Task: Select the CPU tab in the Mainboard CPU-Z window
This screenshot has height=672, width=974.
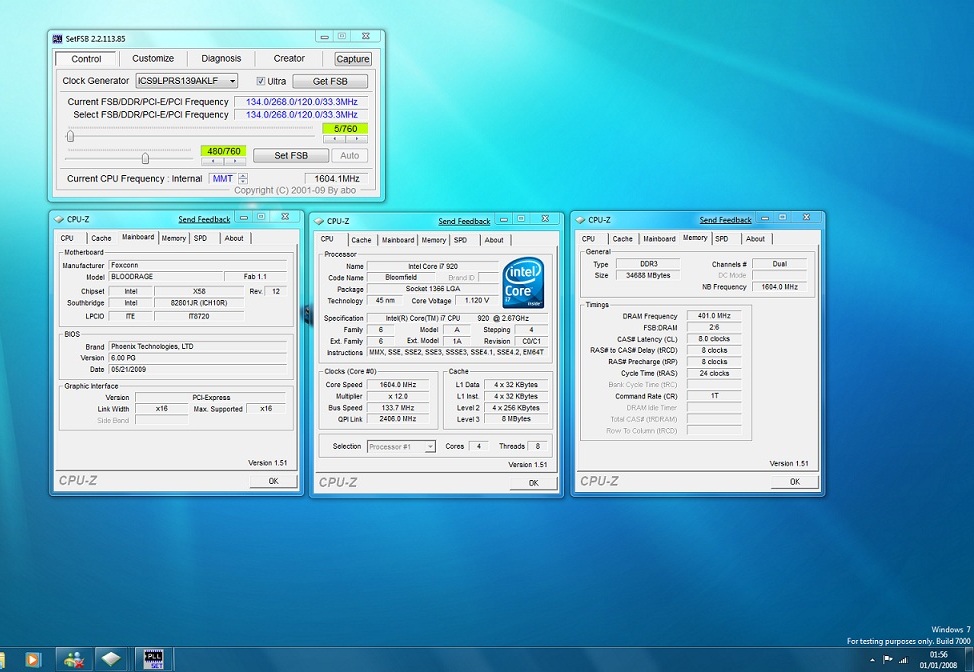Action: [67, 238]
